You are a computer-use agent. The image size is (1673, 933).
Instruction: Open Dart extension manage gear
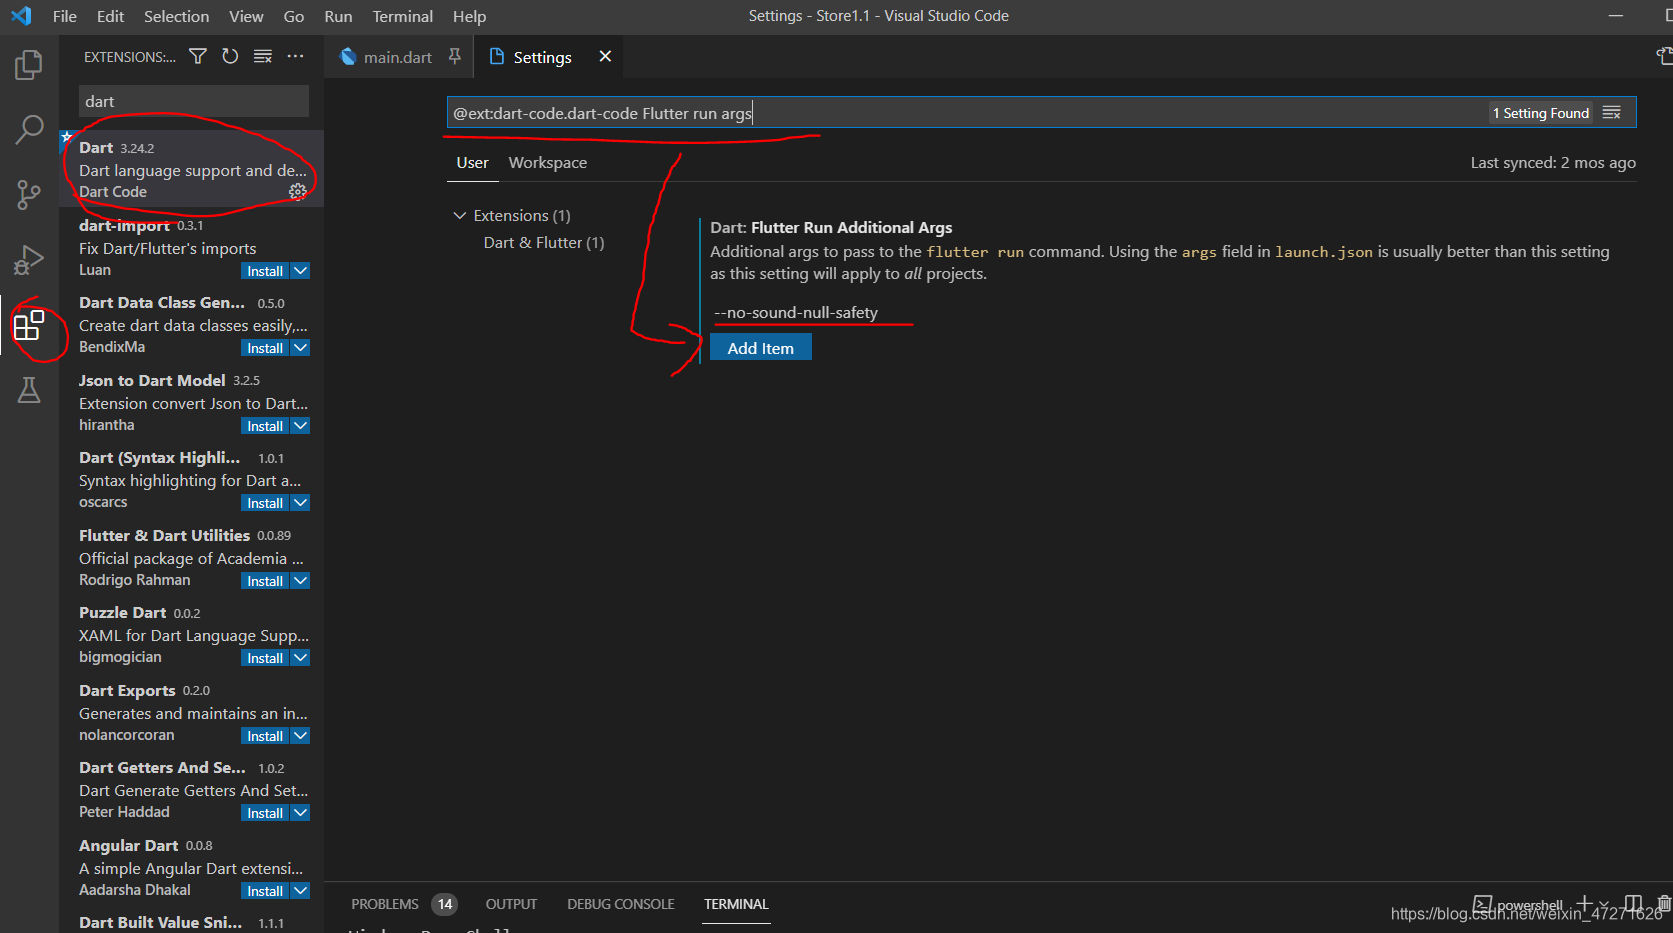point(298,191)
